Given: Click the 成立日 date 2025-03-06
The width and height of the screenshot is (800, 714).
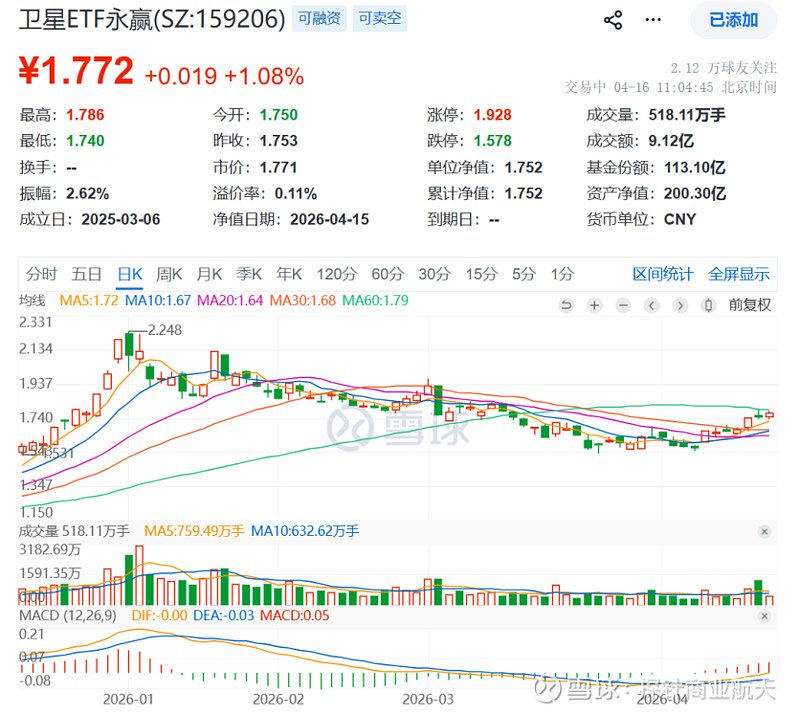Looking at the screenshot, I should [x=121, y=219].
